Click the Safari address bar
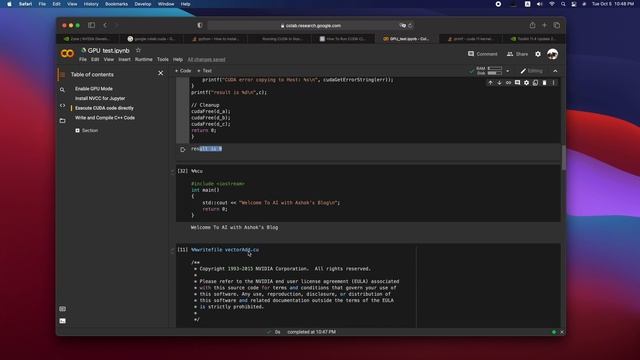This screenshot has height=360, width=640. click(x=311, y=25)
